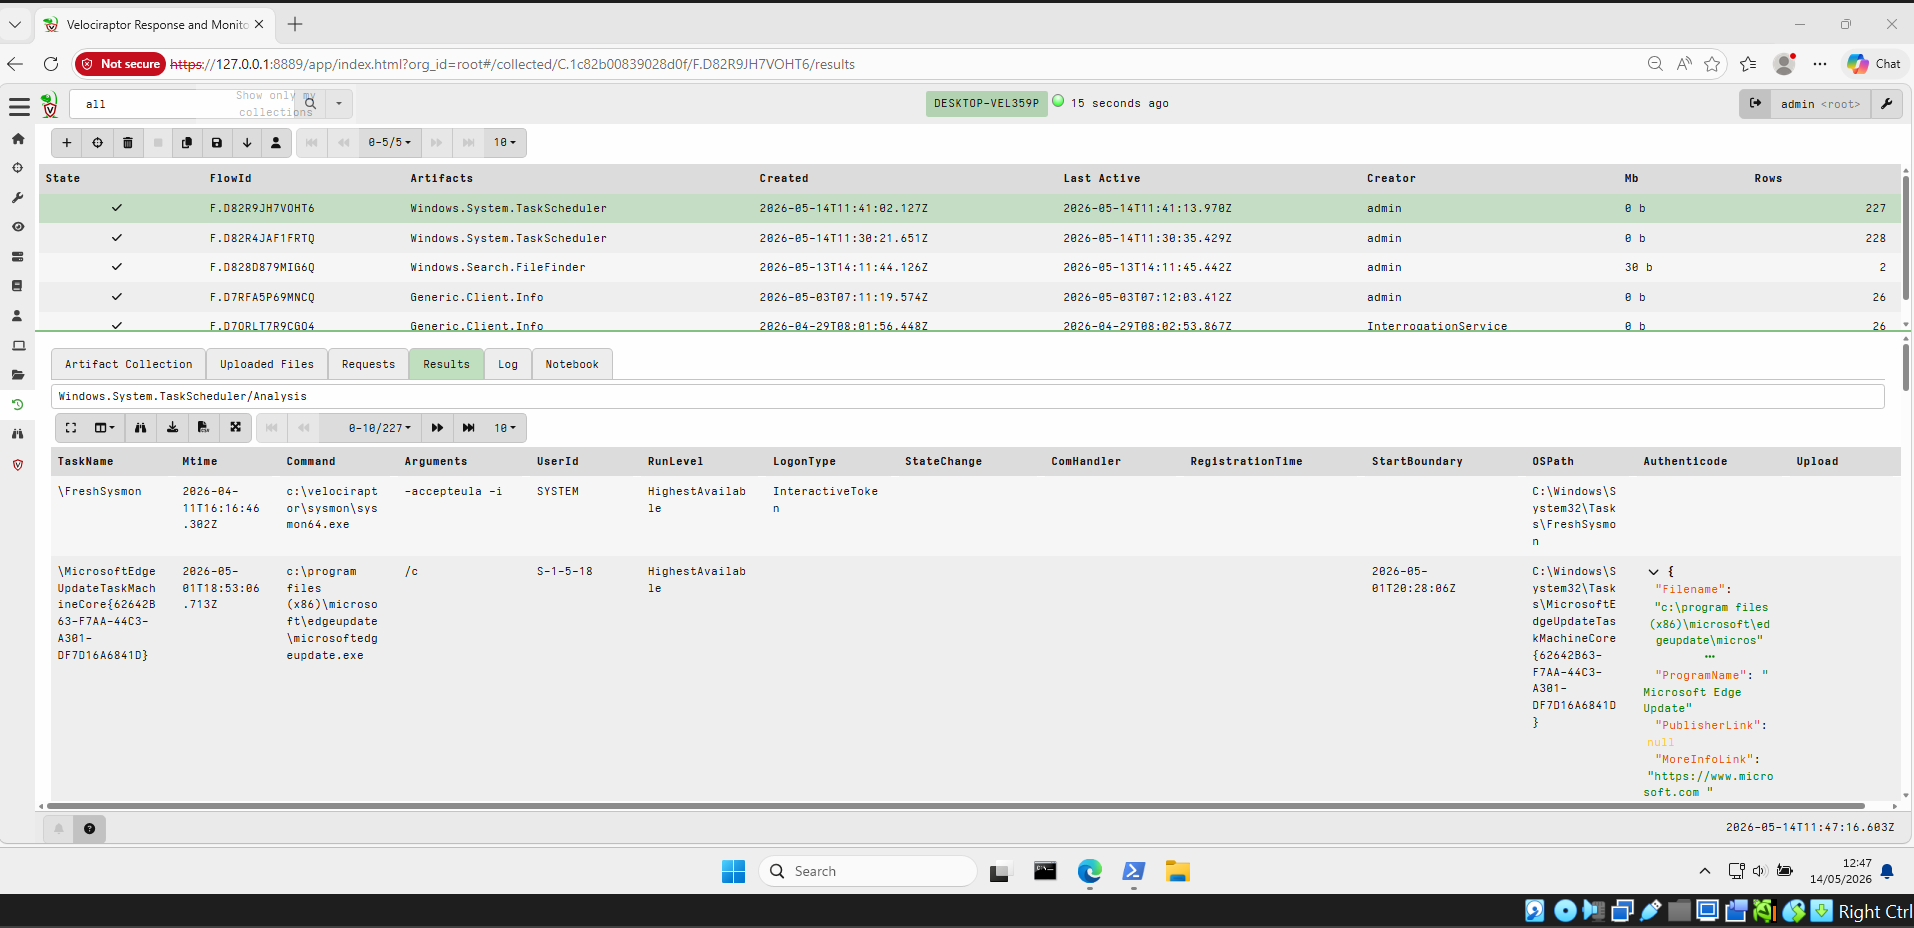Toggle fullscreen for results table

point(71,428)
